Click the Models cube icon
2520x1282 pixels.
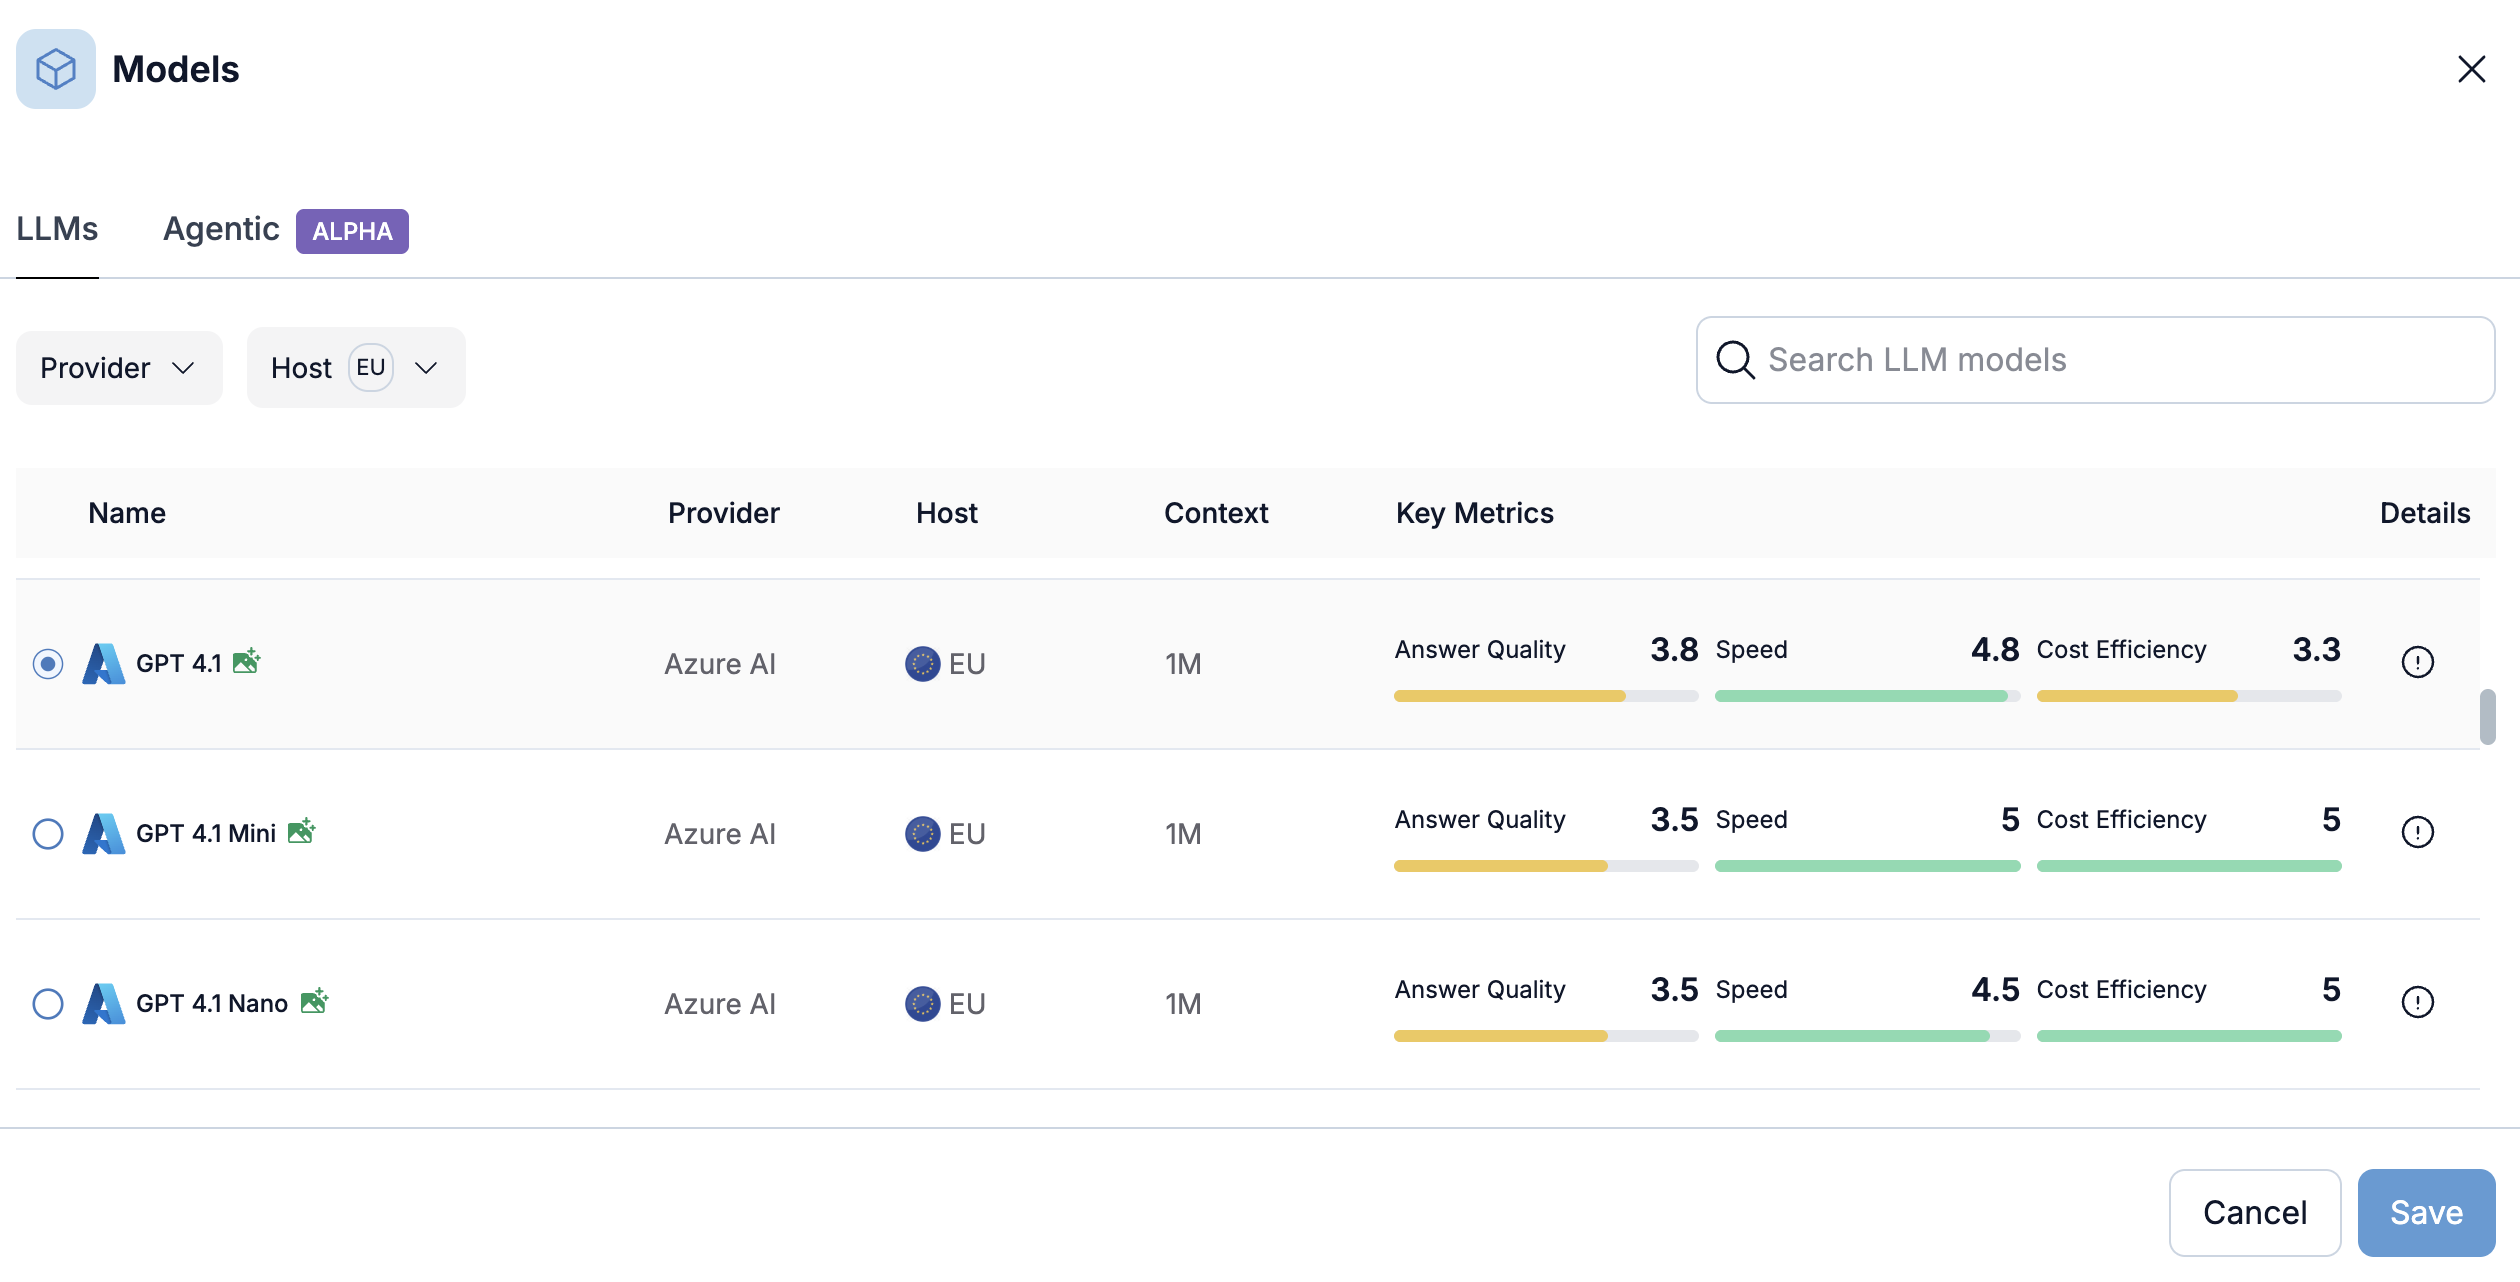(56, 69)
